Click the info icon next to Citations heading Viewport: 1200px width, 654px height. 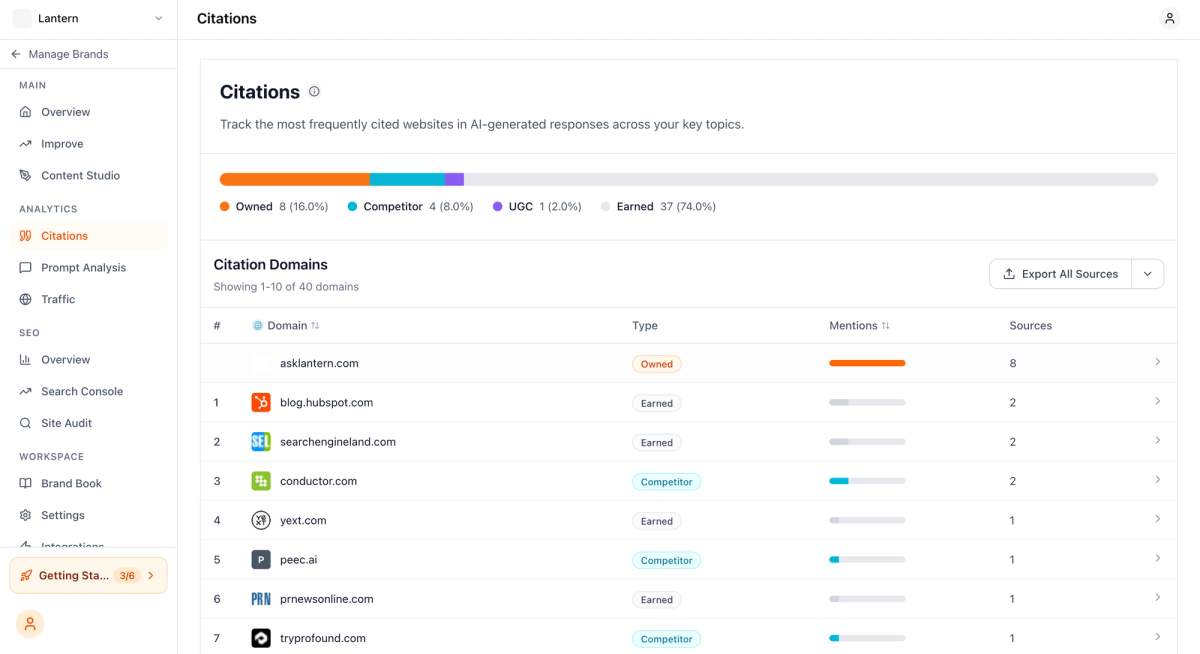(x=314, y=91)
